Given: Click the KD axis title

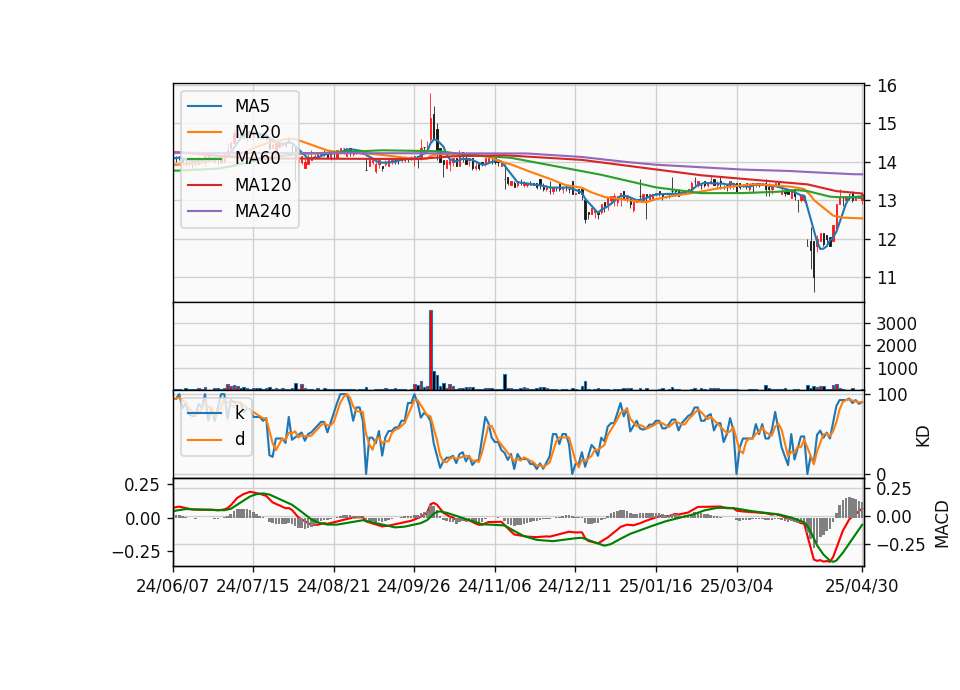Looking at the screenshot, I should [x=923, y=437].
